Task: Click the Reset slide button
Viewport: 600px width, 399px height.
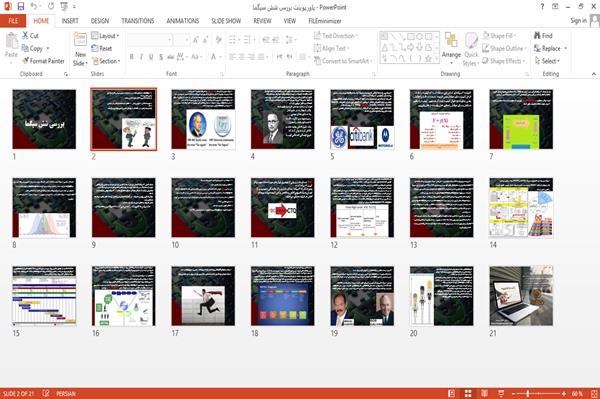Action: click(x=102, y=48)
